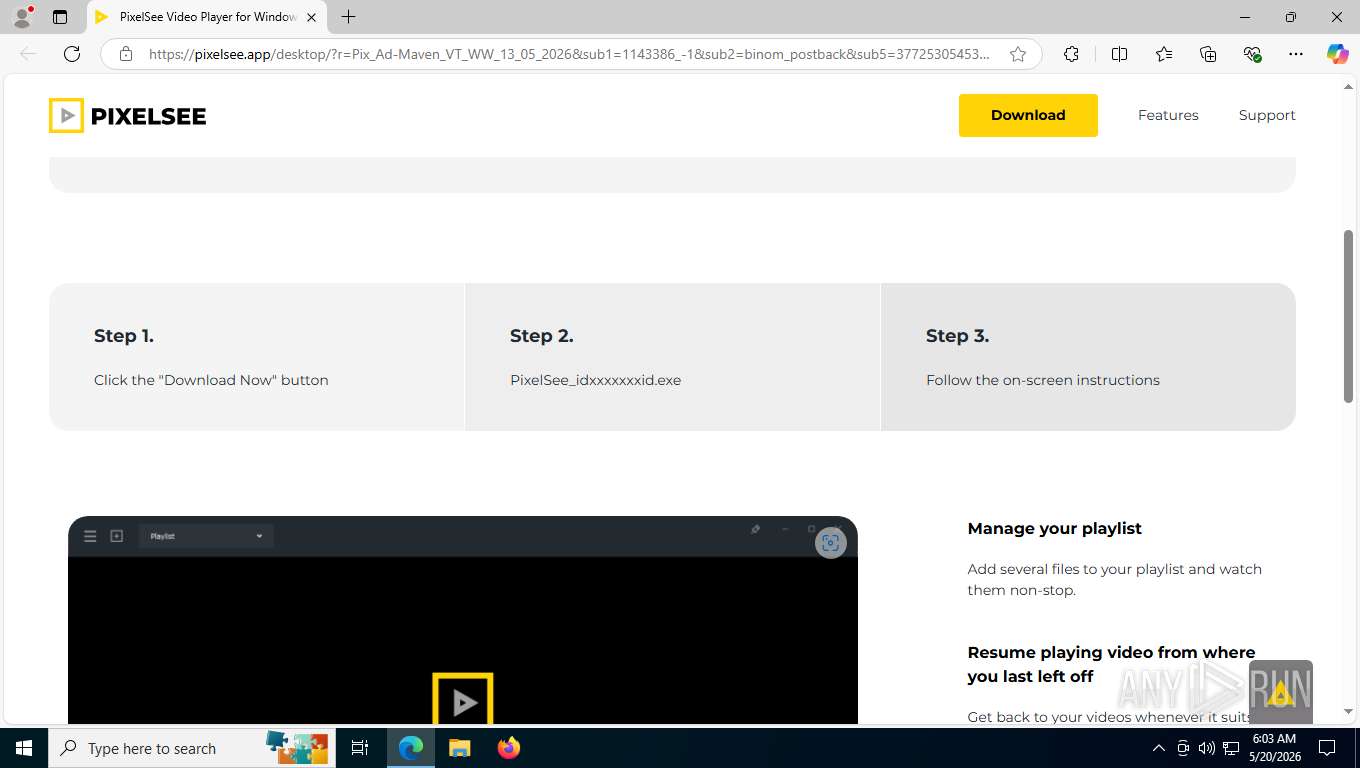Open the volume control tray icon
Screen dimensions: 1360x768
tap(1206, 748)
